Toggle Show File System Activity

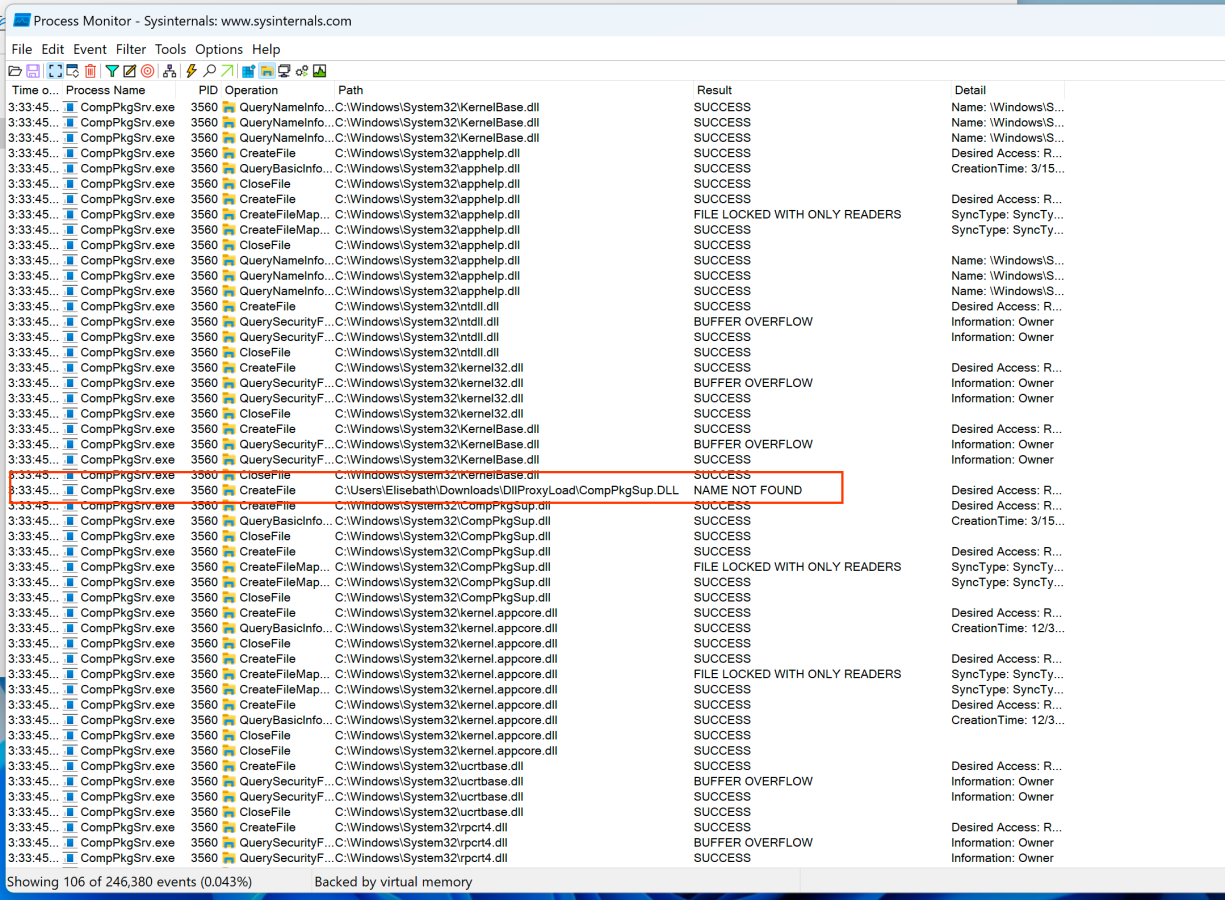coord(267,71)
